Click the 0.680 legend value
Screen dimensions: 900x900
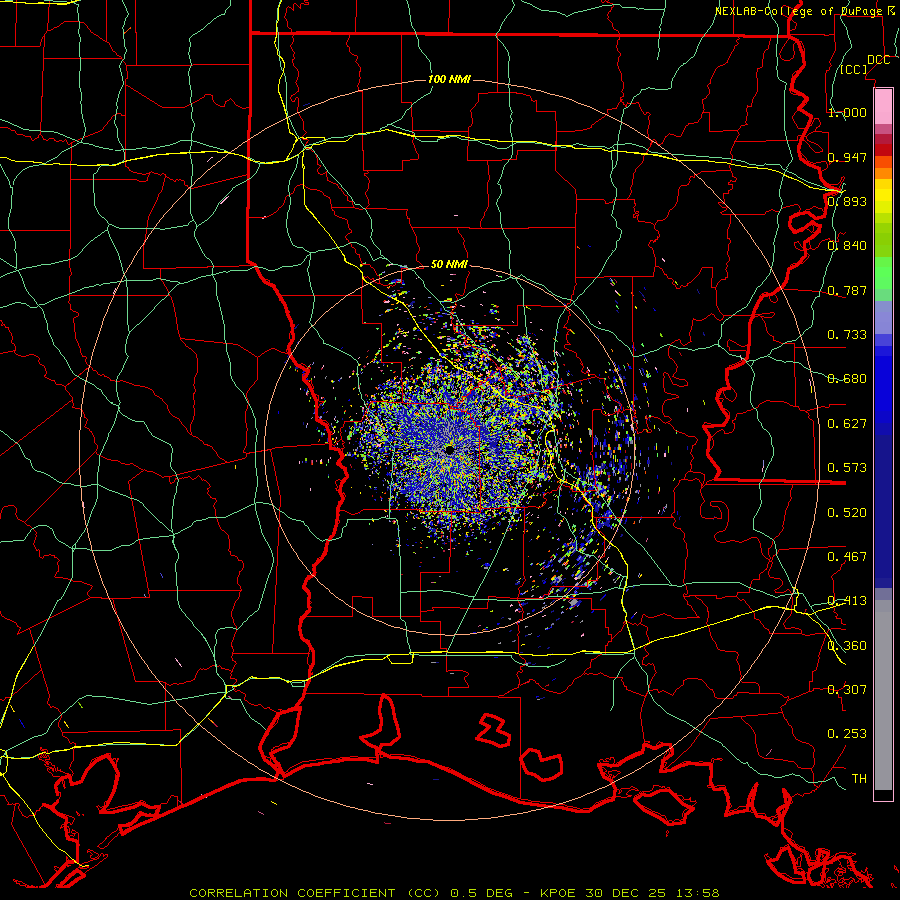[x=847, y=379]
